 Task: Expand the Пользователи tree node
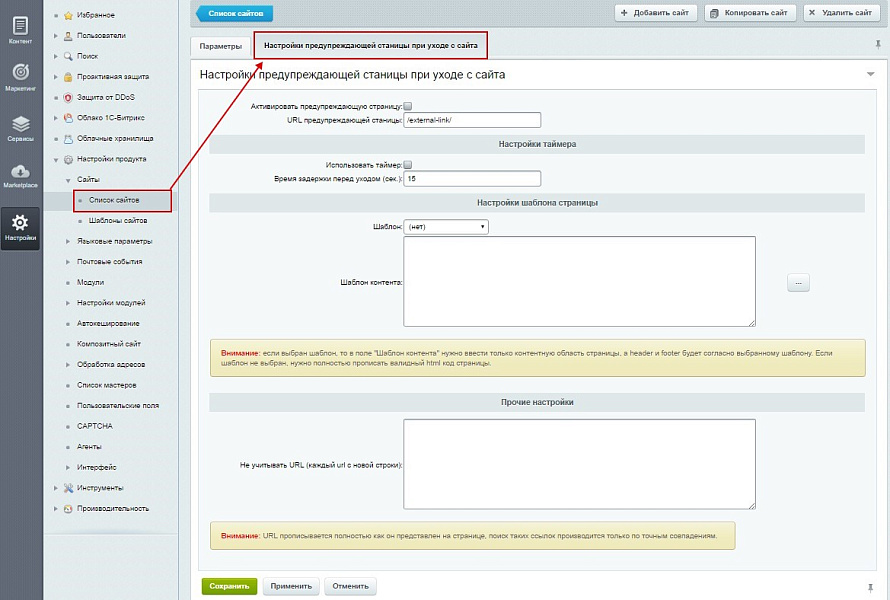point(56,36)
